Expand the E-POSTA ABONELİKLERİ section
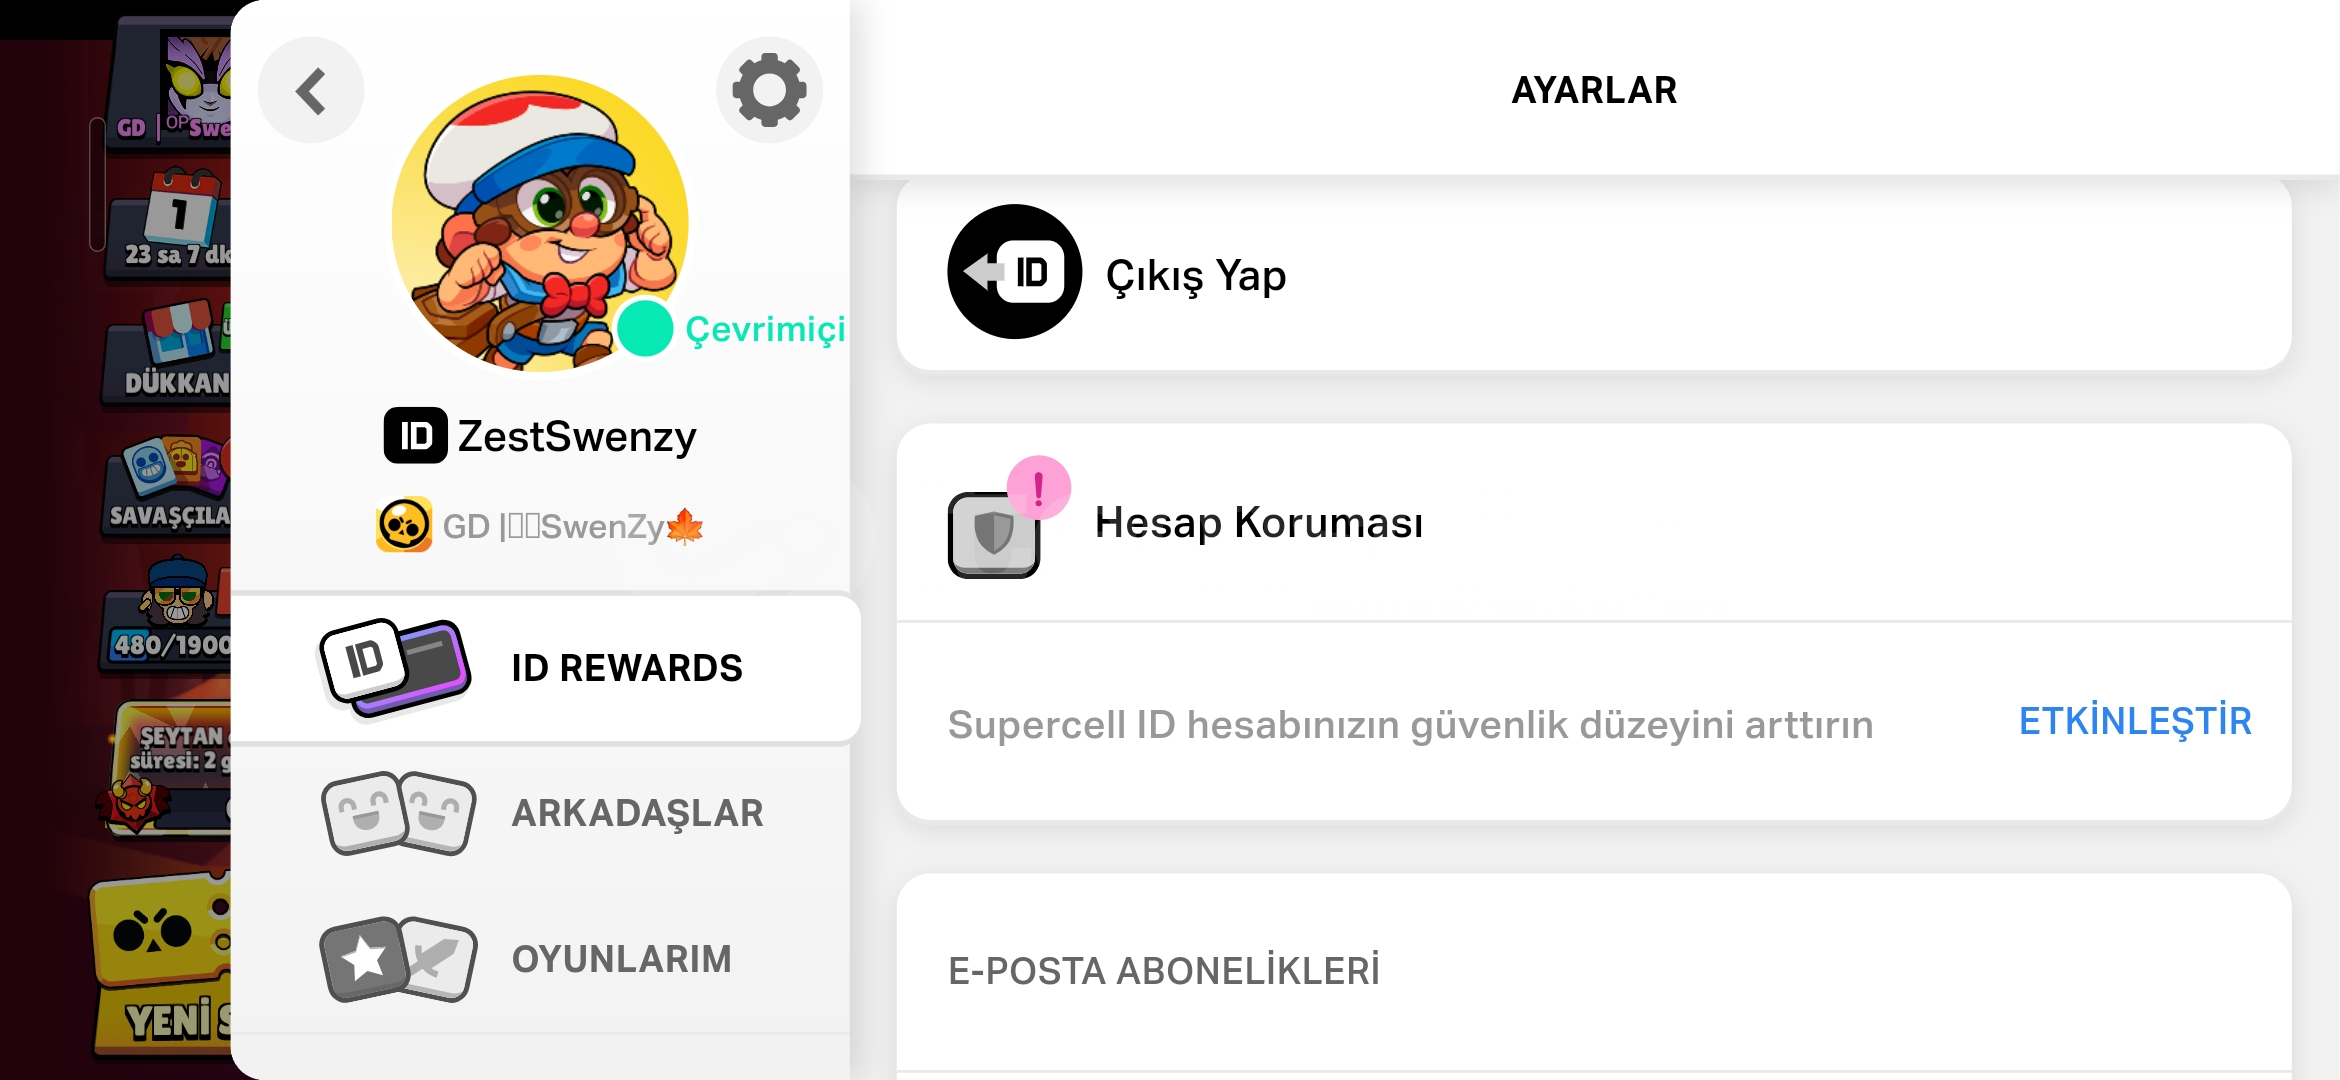Image resolution: width=2340 pixels, height=1080 pixels. [1594, 971]
